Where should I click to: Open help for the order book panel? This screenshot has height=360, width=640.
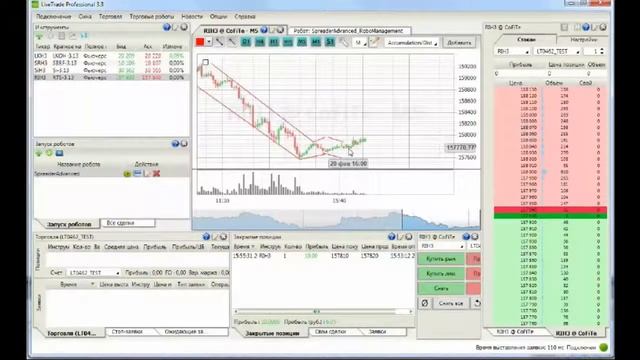point(586,27)
